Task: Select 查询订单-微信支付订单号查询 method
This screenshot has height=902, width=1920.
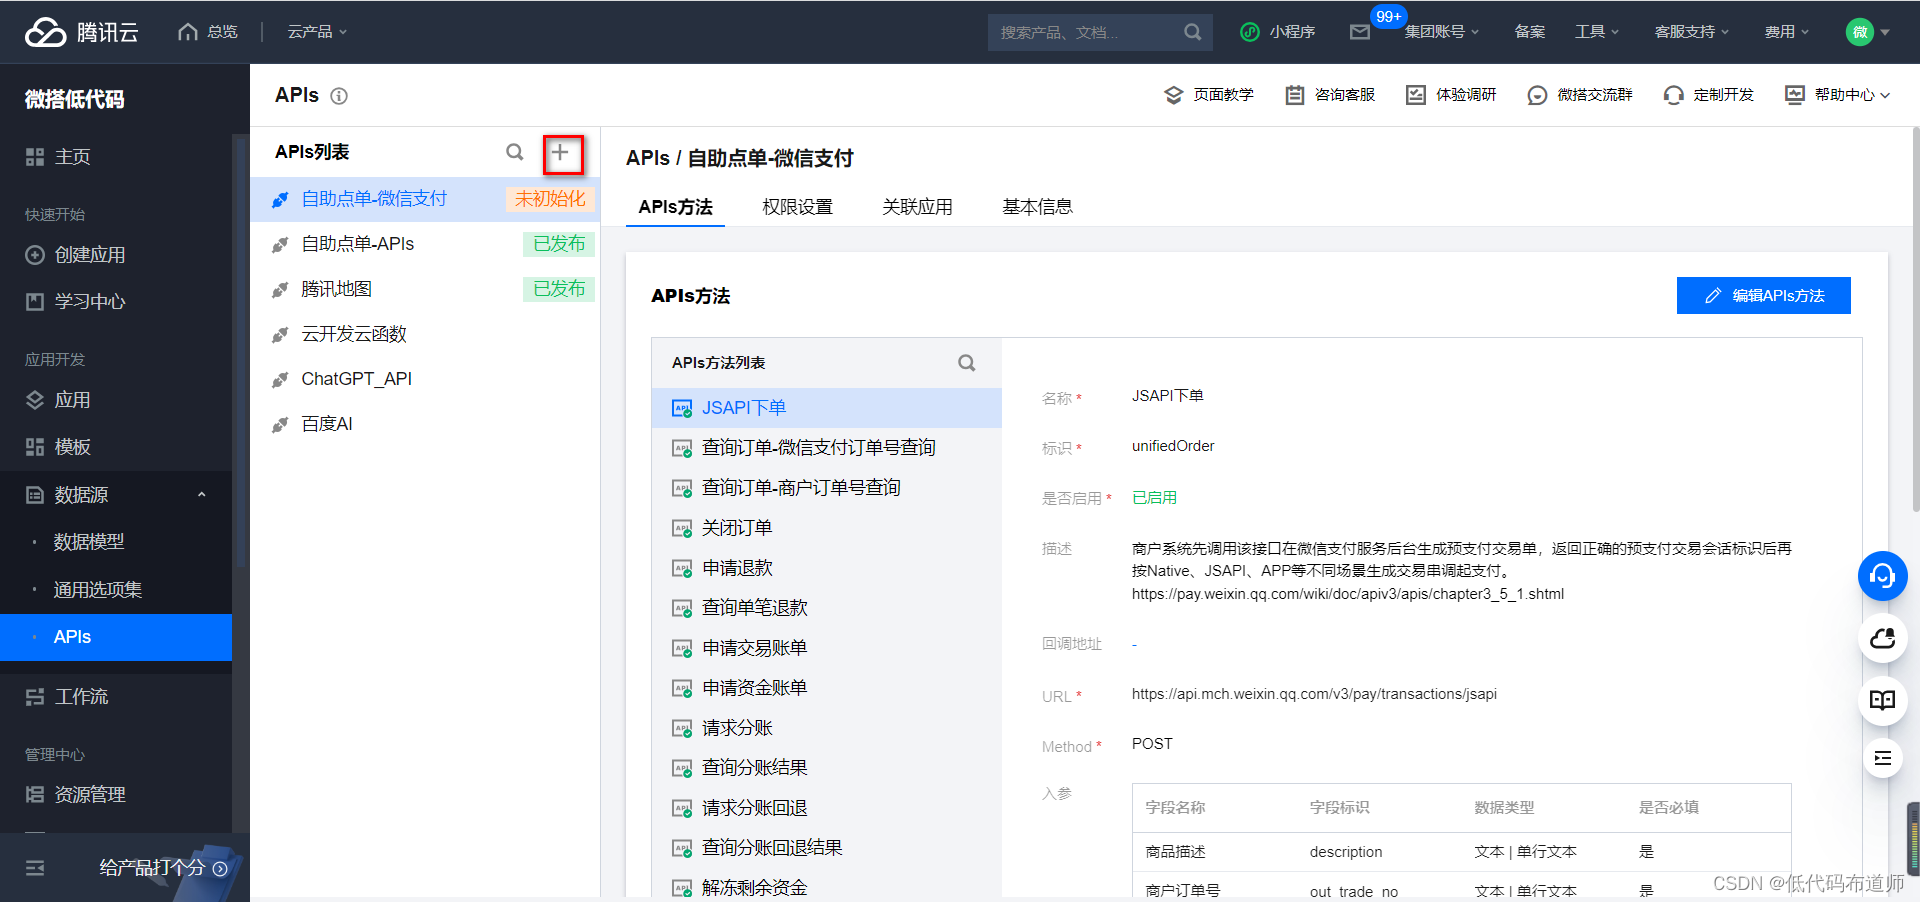Action: (x=826, y=448)
